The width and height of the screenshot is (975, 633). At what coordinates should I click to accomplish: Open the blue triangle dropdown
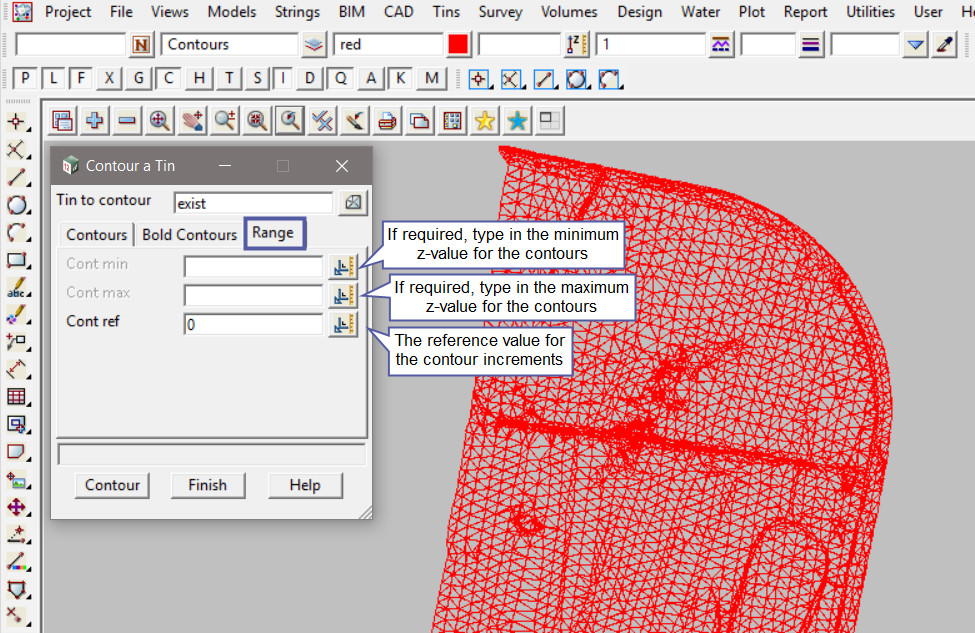coord(915,45)
